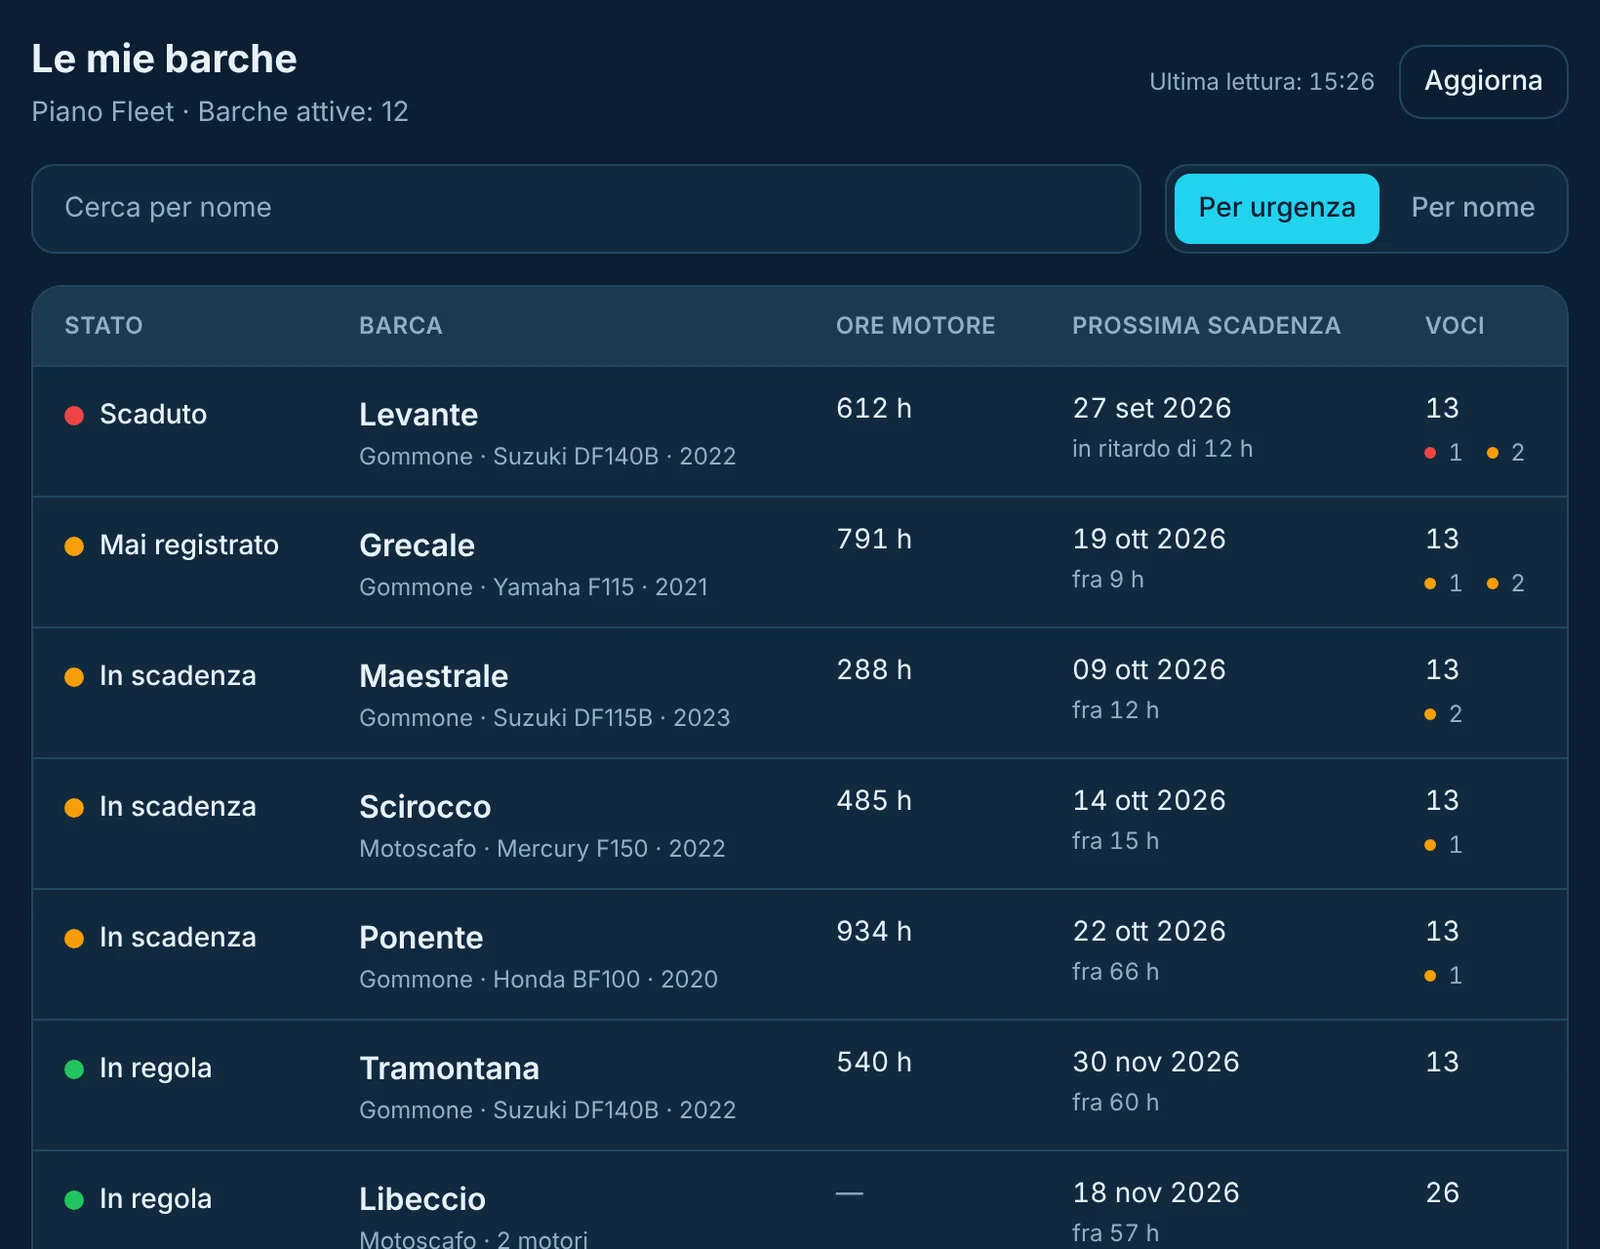1600x1249 pixels.
Task: Click Maestrale's orange items count 2
Action: coord(1443,714)
